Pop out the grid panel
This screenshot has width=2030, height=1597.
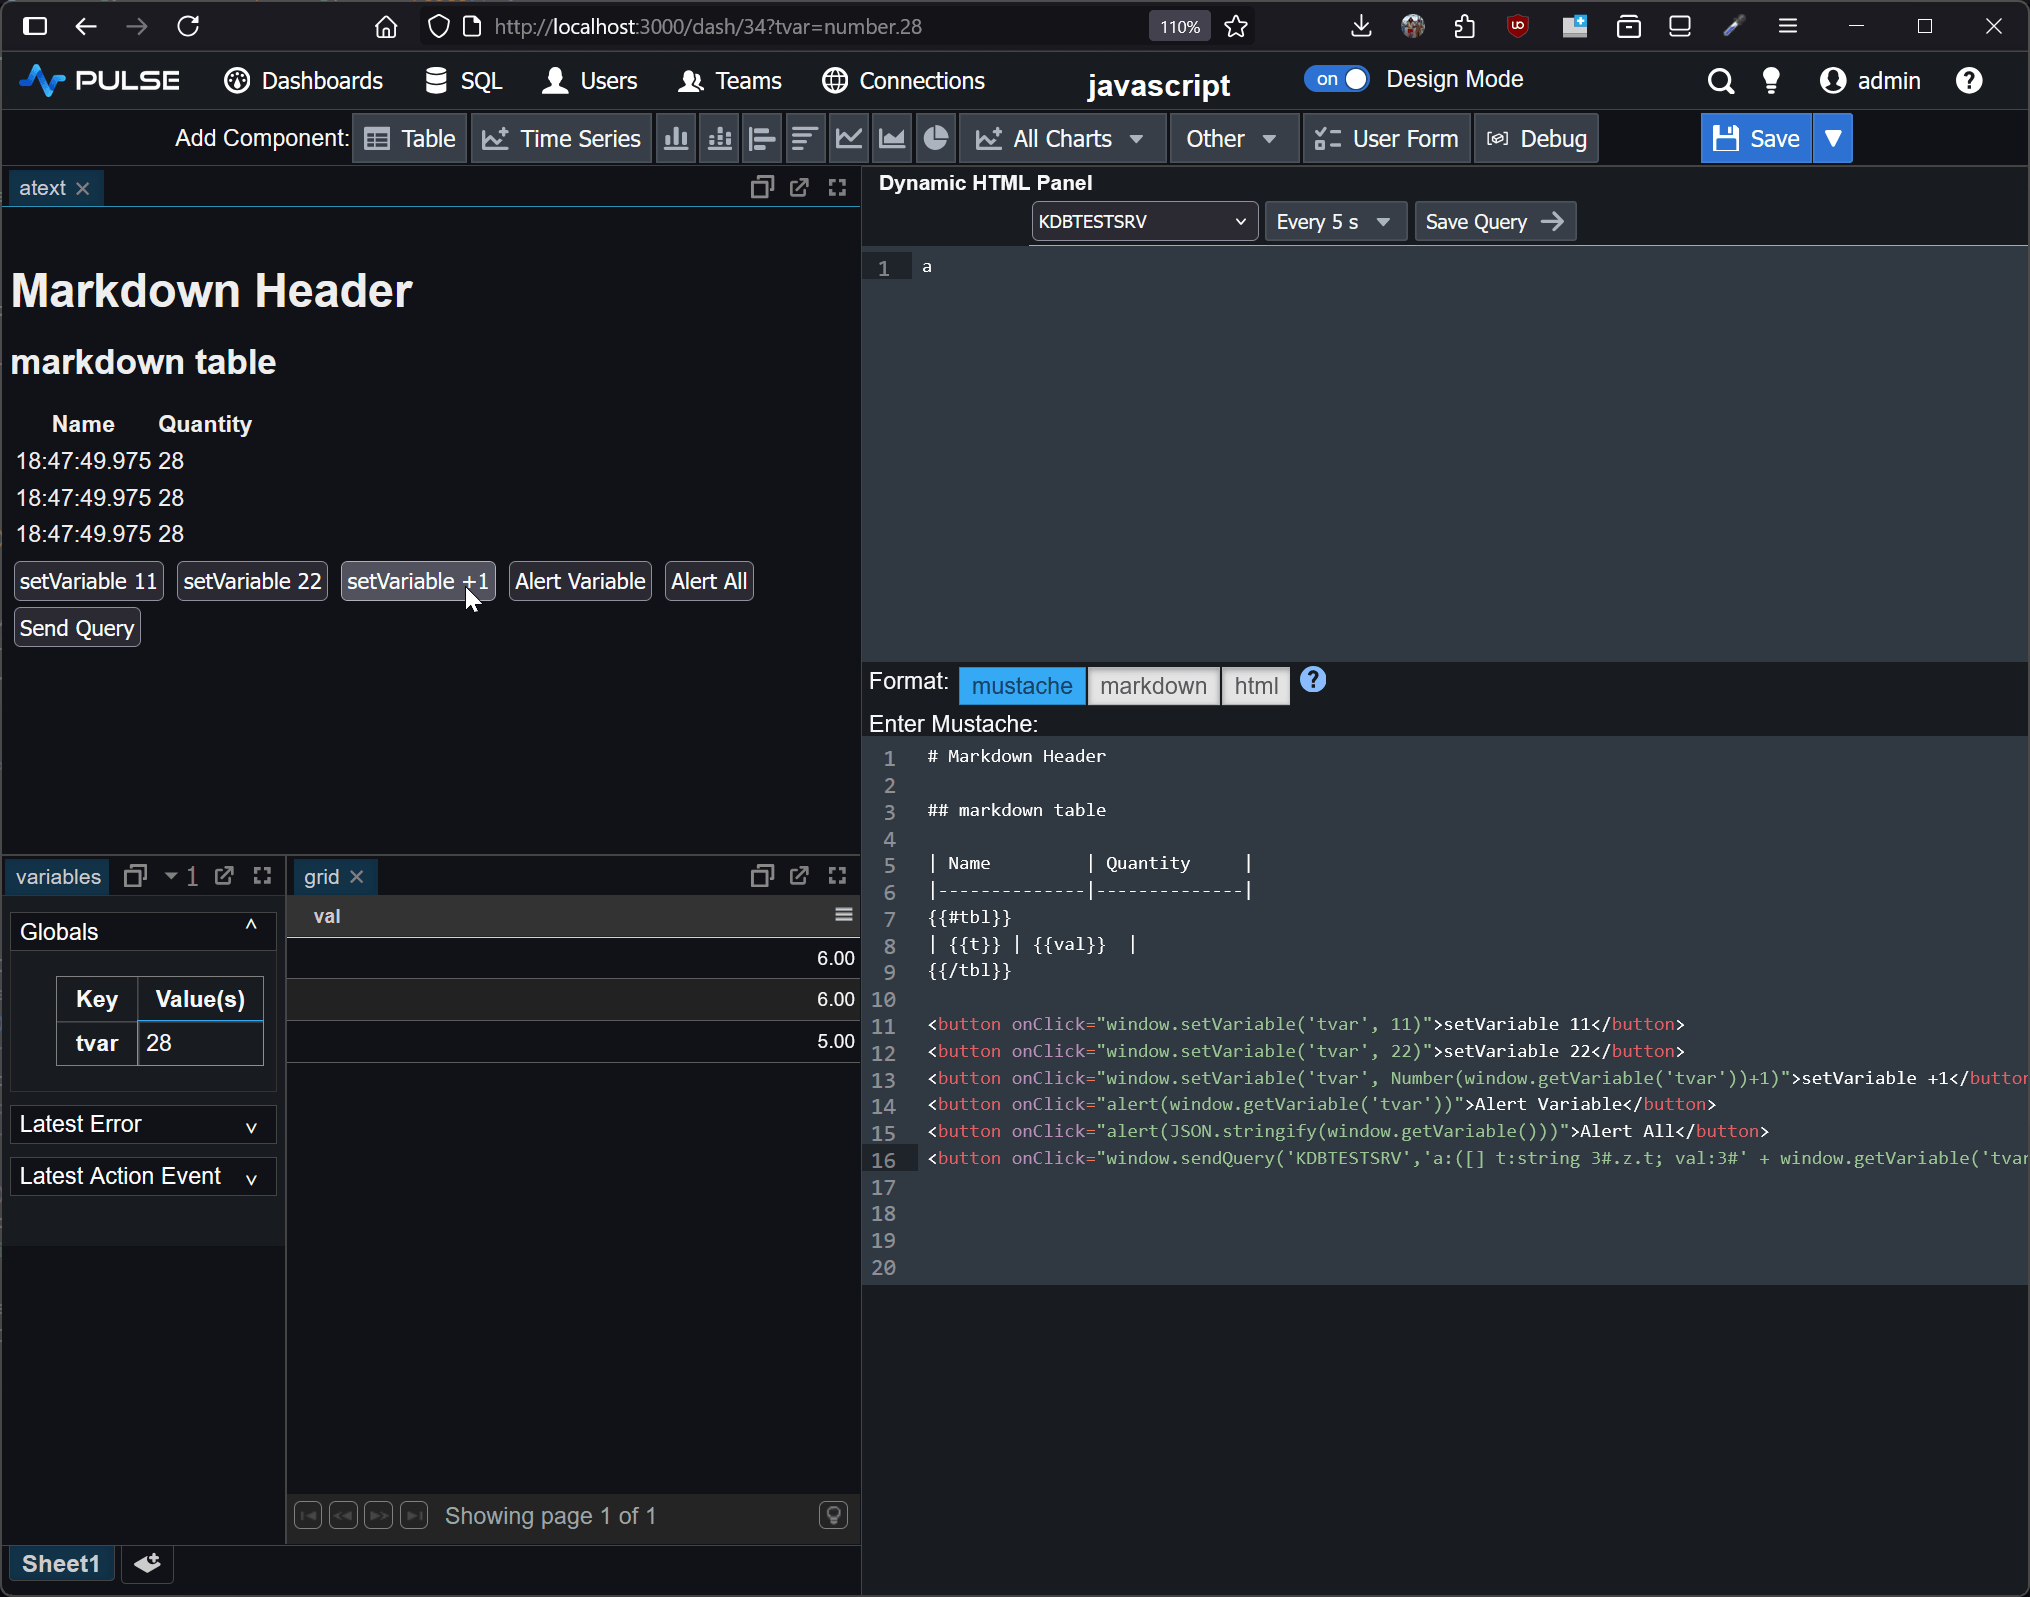click(799, 877)
